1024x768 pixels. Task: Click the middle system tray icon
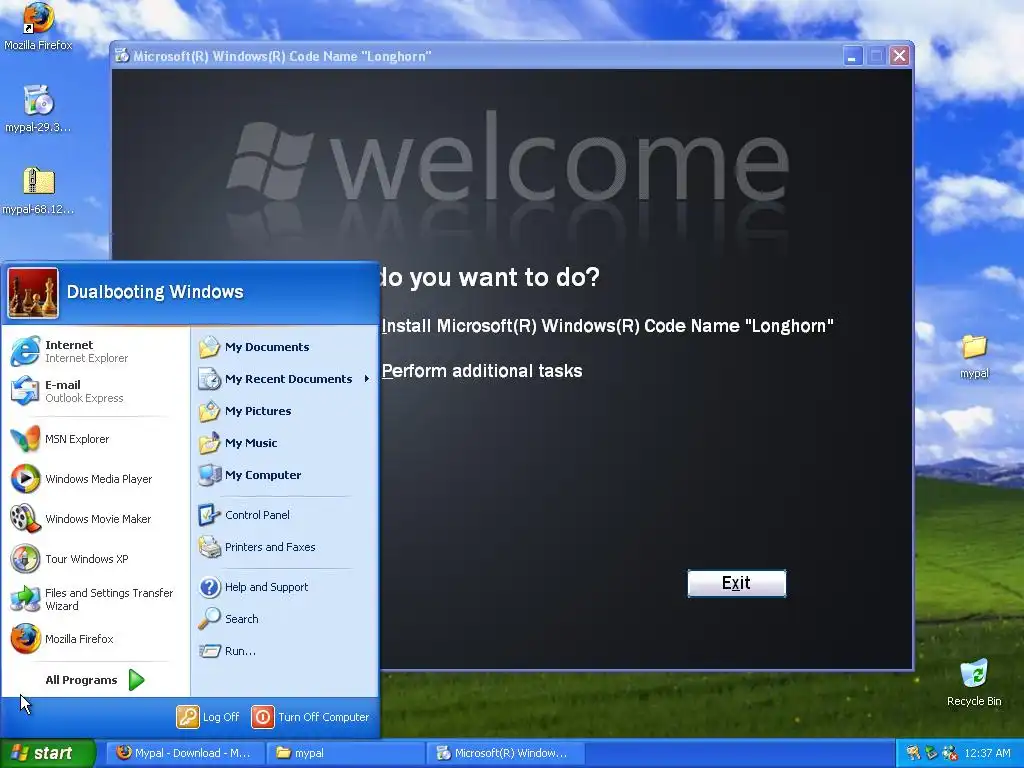coord(931,753)
